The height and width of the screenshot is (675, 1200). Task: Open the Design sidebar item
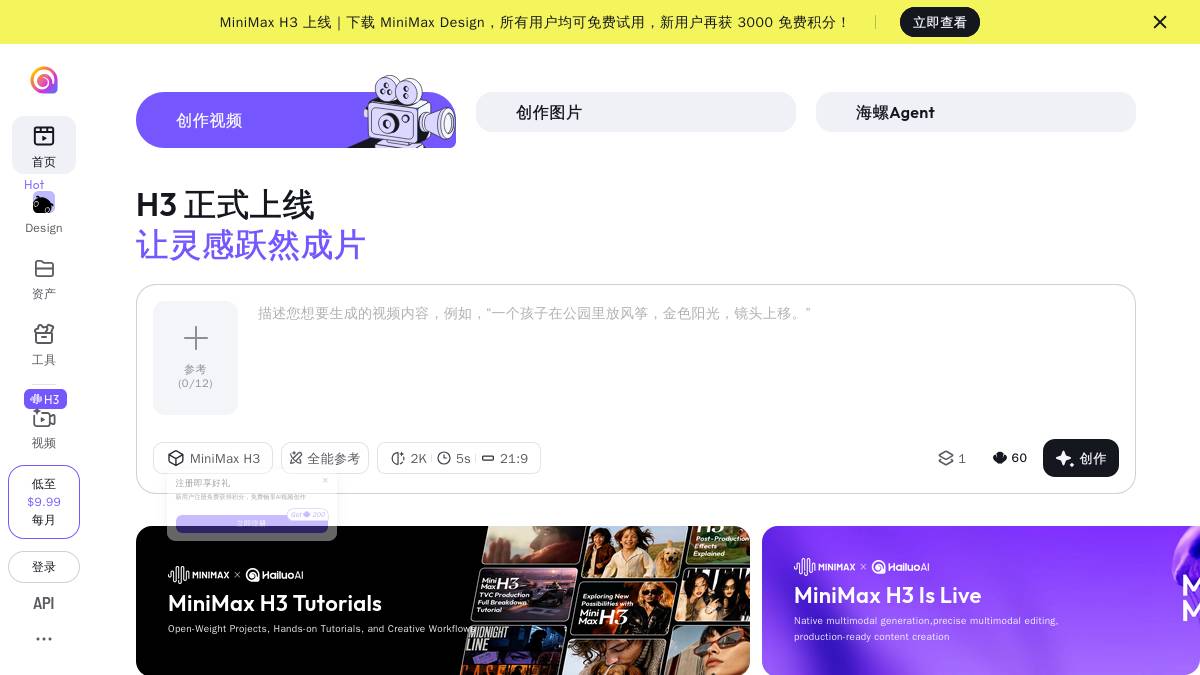(44, 212)
